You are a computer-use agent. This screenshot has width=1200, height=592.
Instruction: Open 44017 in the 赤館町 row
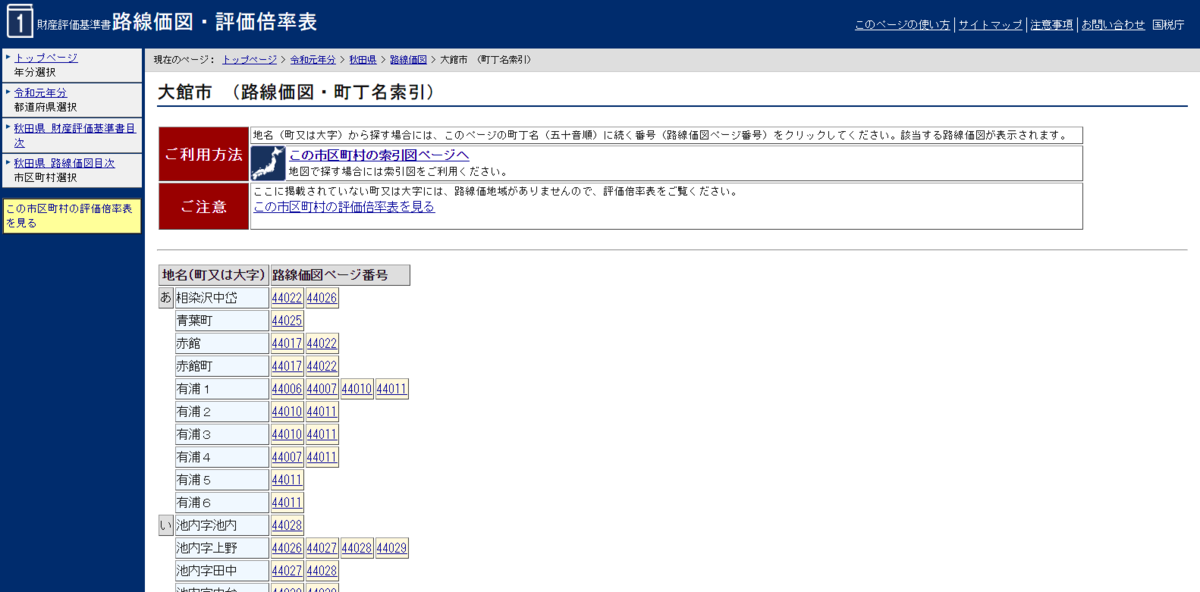click(287, 366)
